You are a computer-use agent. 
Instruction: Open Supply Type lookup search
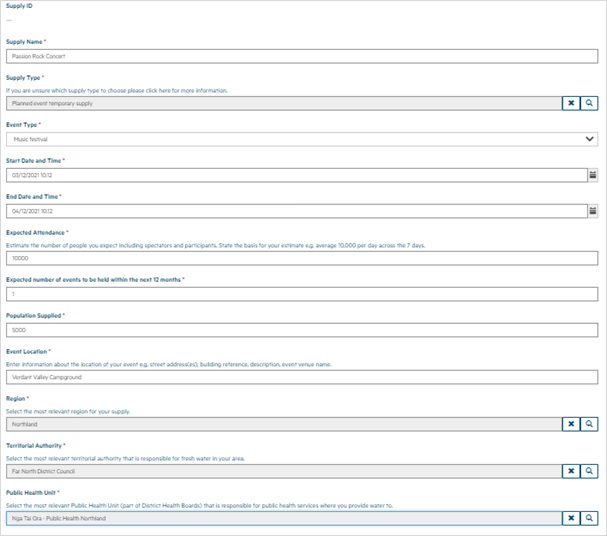pos(589,103)
